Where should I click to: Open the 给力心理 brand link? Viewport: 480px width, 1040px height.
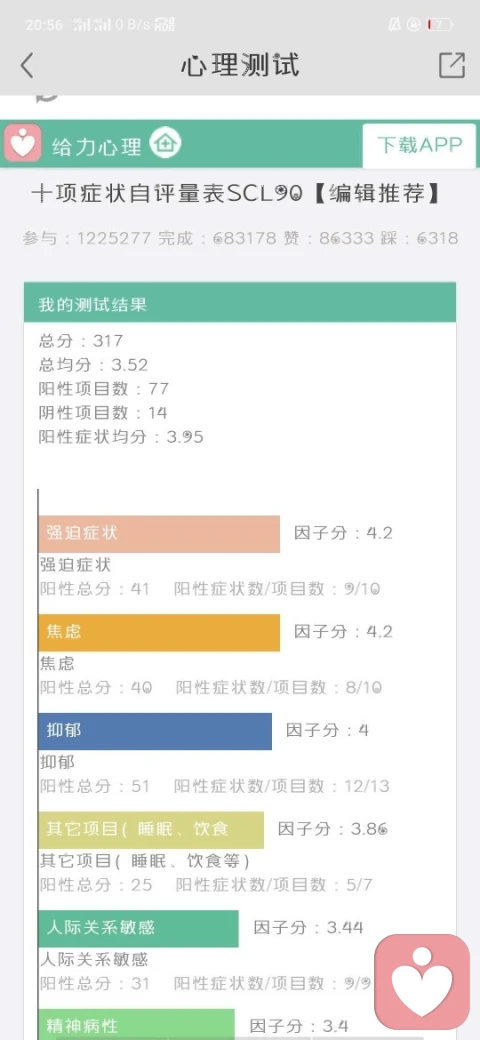point(97,145)
